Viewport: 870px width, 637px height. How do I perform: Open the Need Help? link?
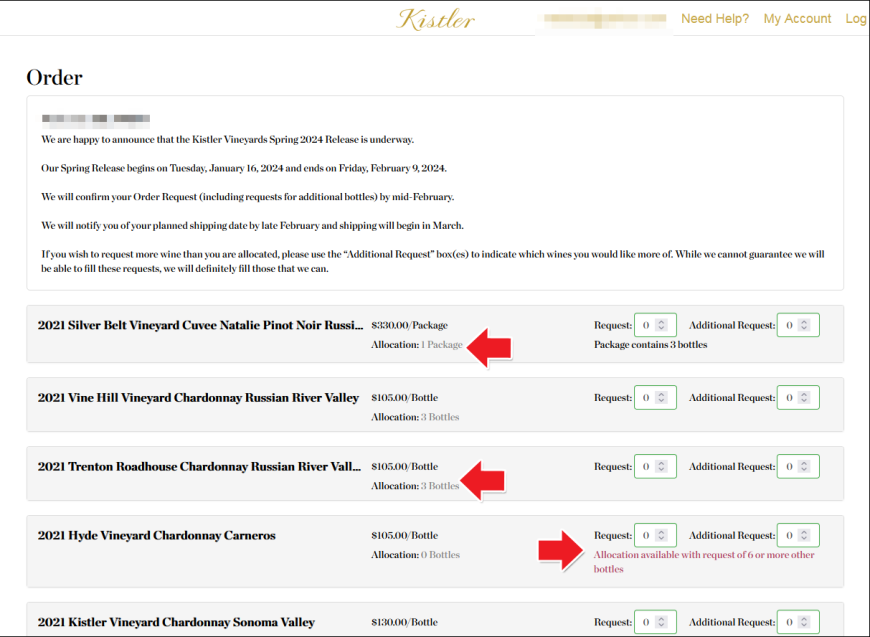[x=715, y=19]
